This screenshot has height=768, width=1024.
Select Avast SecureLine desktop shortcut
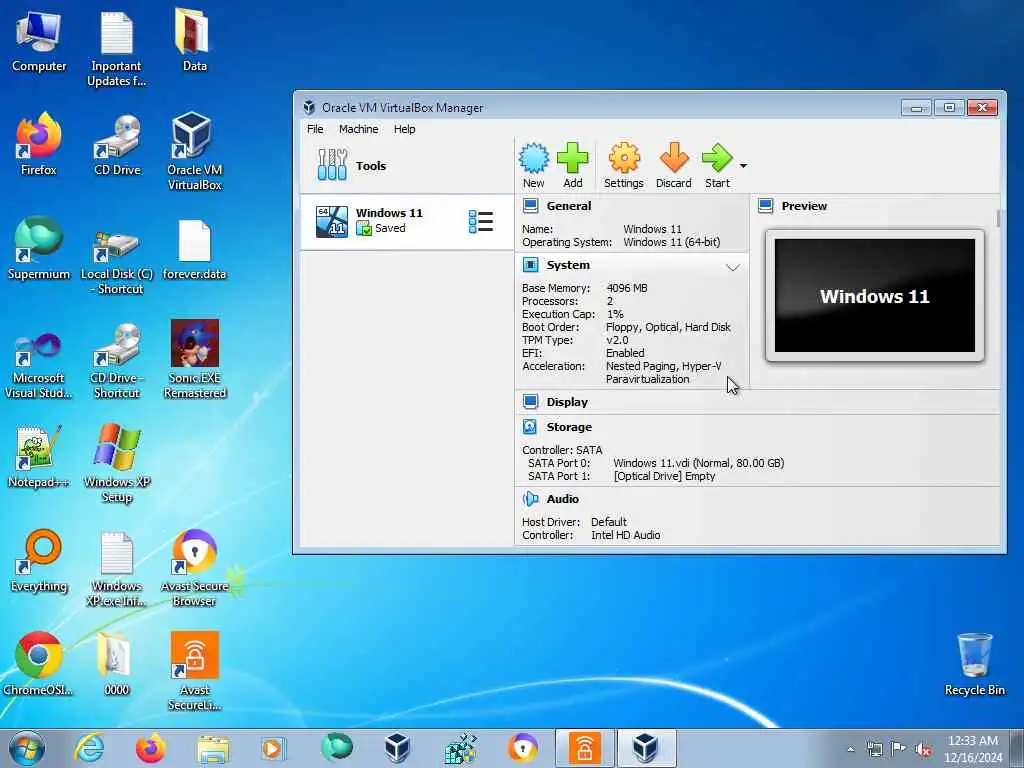(194, 671)
